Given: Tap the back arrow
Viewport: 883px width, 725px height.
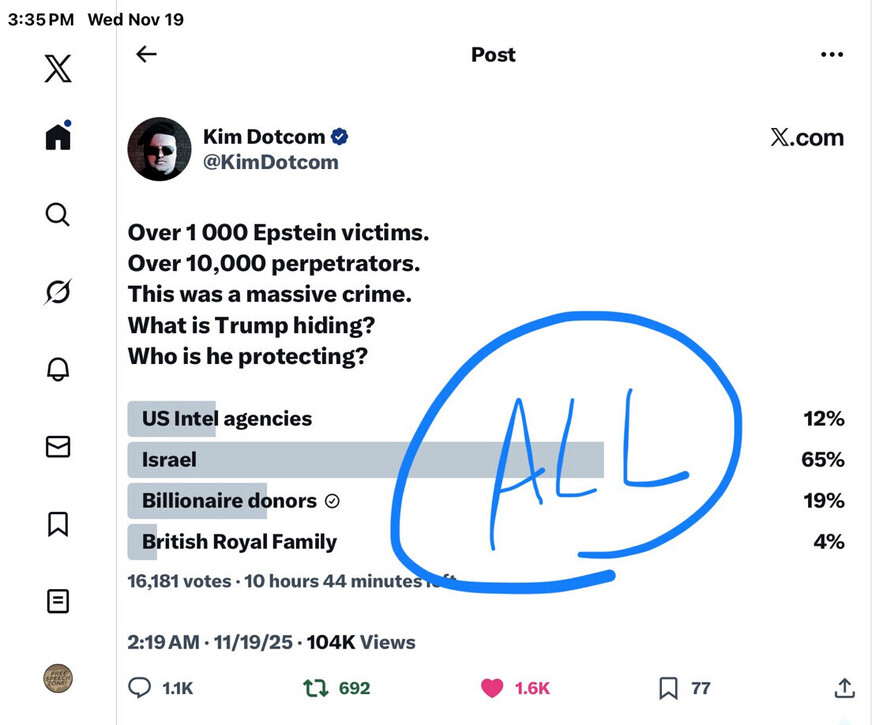Looking at the screenshot, I should pyautogui.click(x=147, y=54).
